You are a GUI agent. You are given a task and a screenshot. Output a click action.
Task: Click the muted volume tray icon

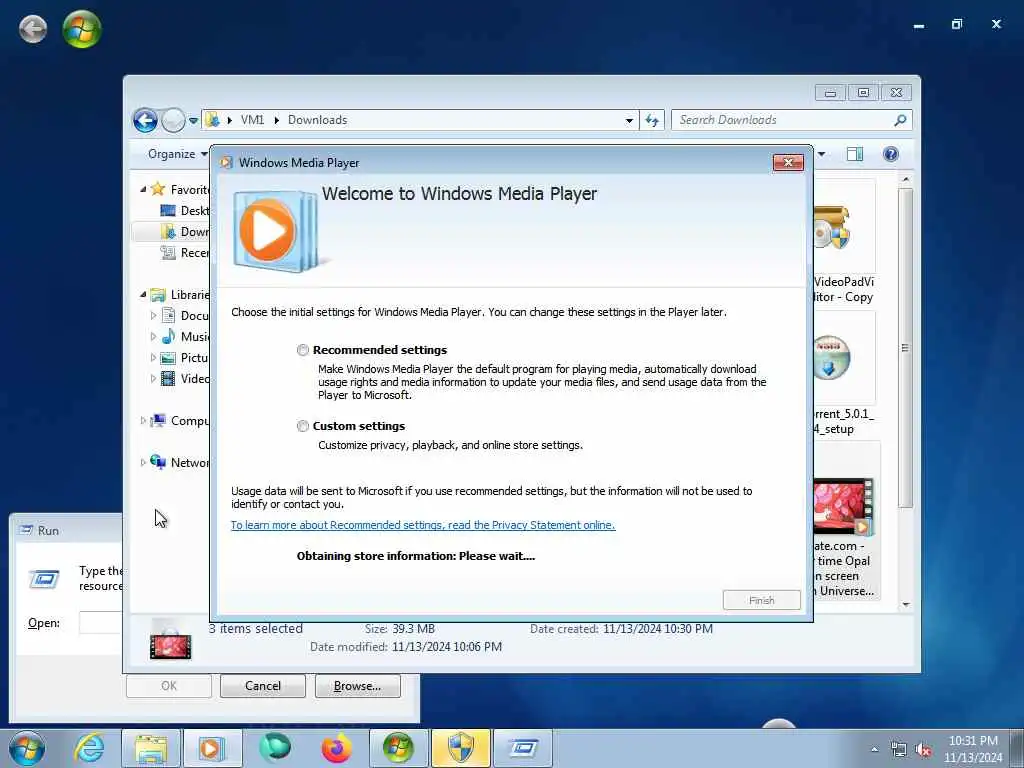point(923,750)
